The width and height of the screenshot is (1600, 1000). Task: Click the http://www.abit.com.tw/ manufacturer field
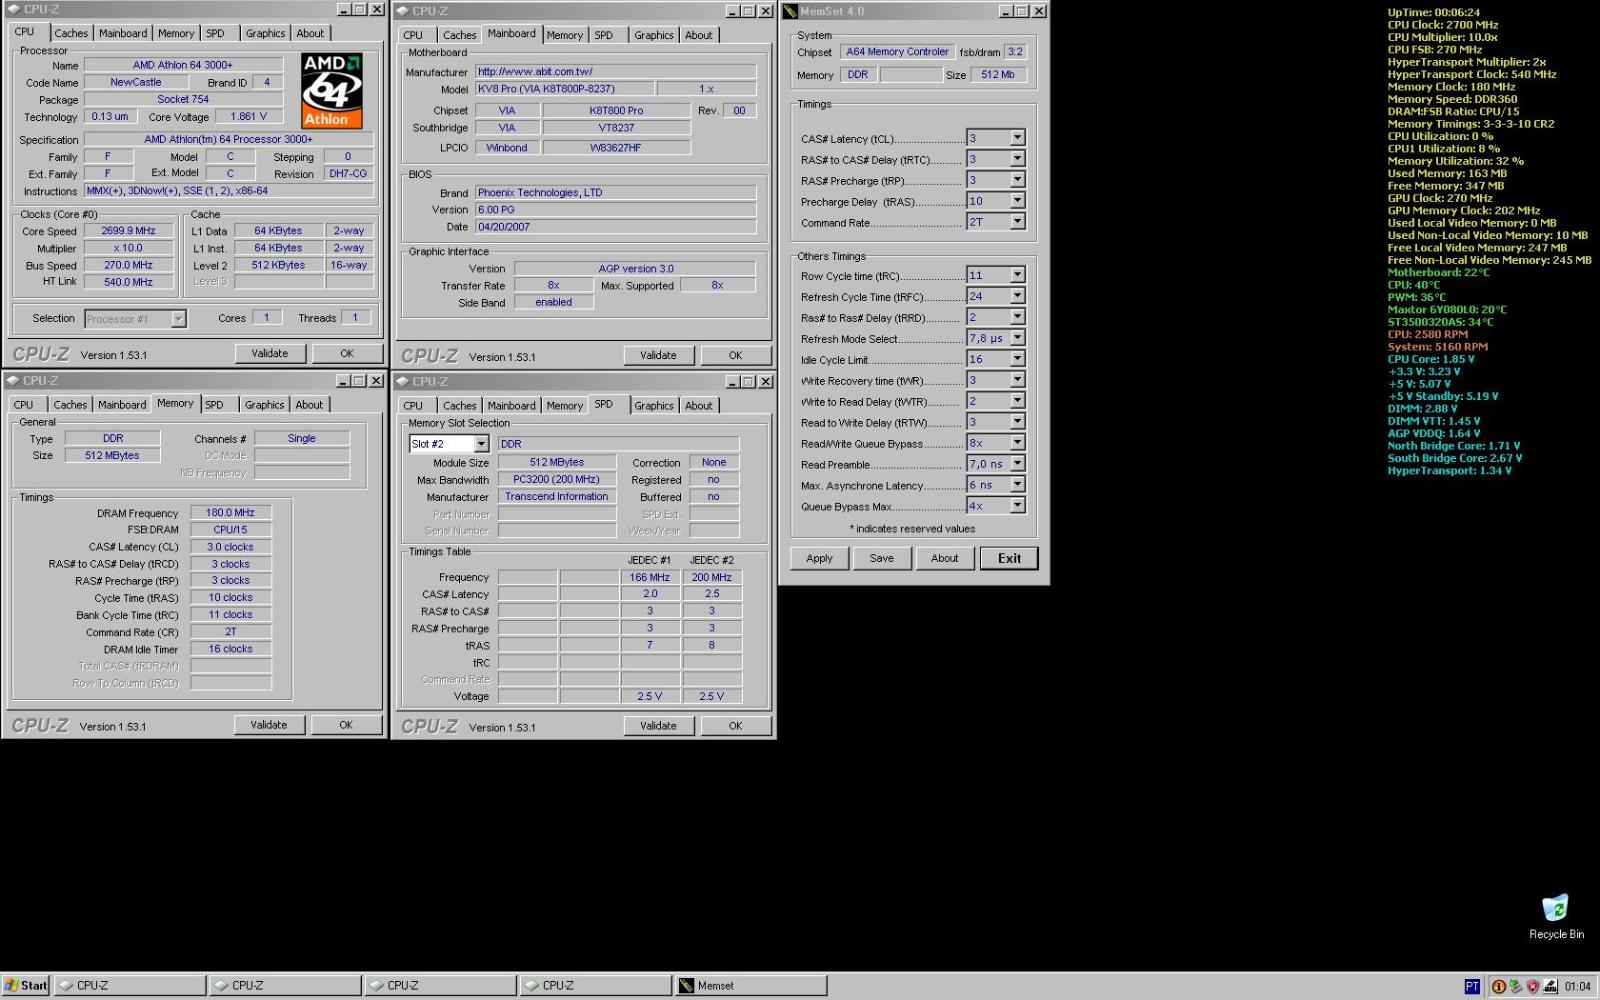pos(615,72)
